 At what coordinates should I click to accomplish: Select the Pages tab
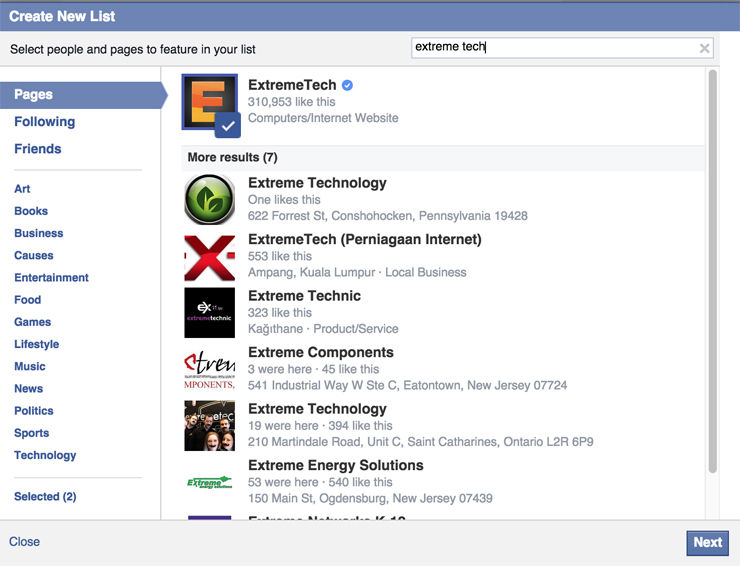click(34, 95)
